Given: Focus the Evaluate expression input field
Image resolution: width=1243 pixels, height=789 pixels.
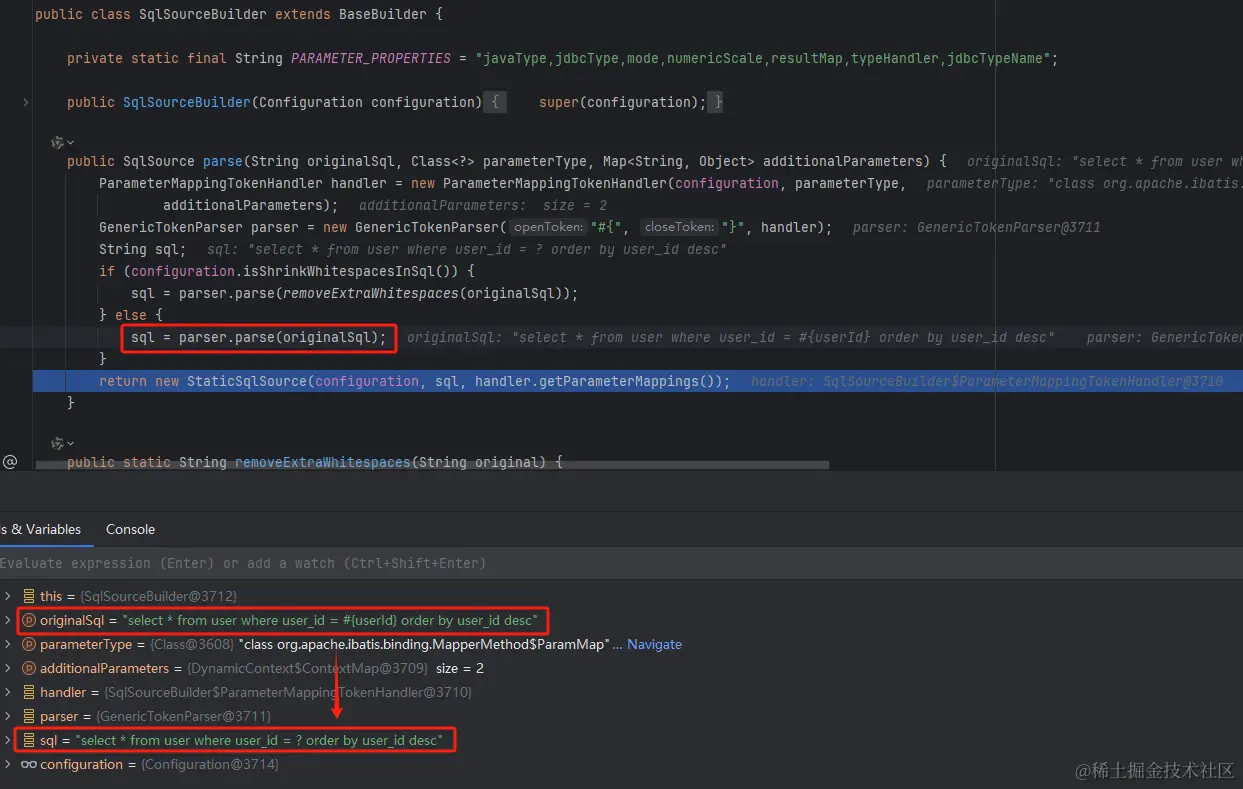Looking at the screenshot, I should [621, 563].
